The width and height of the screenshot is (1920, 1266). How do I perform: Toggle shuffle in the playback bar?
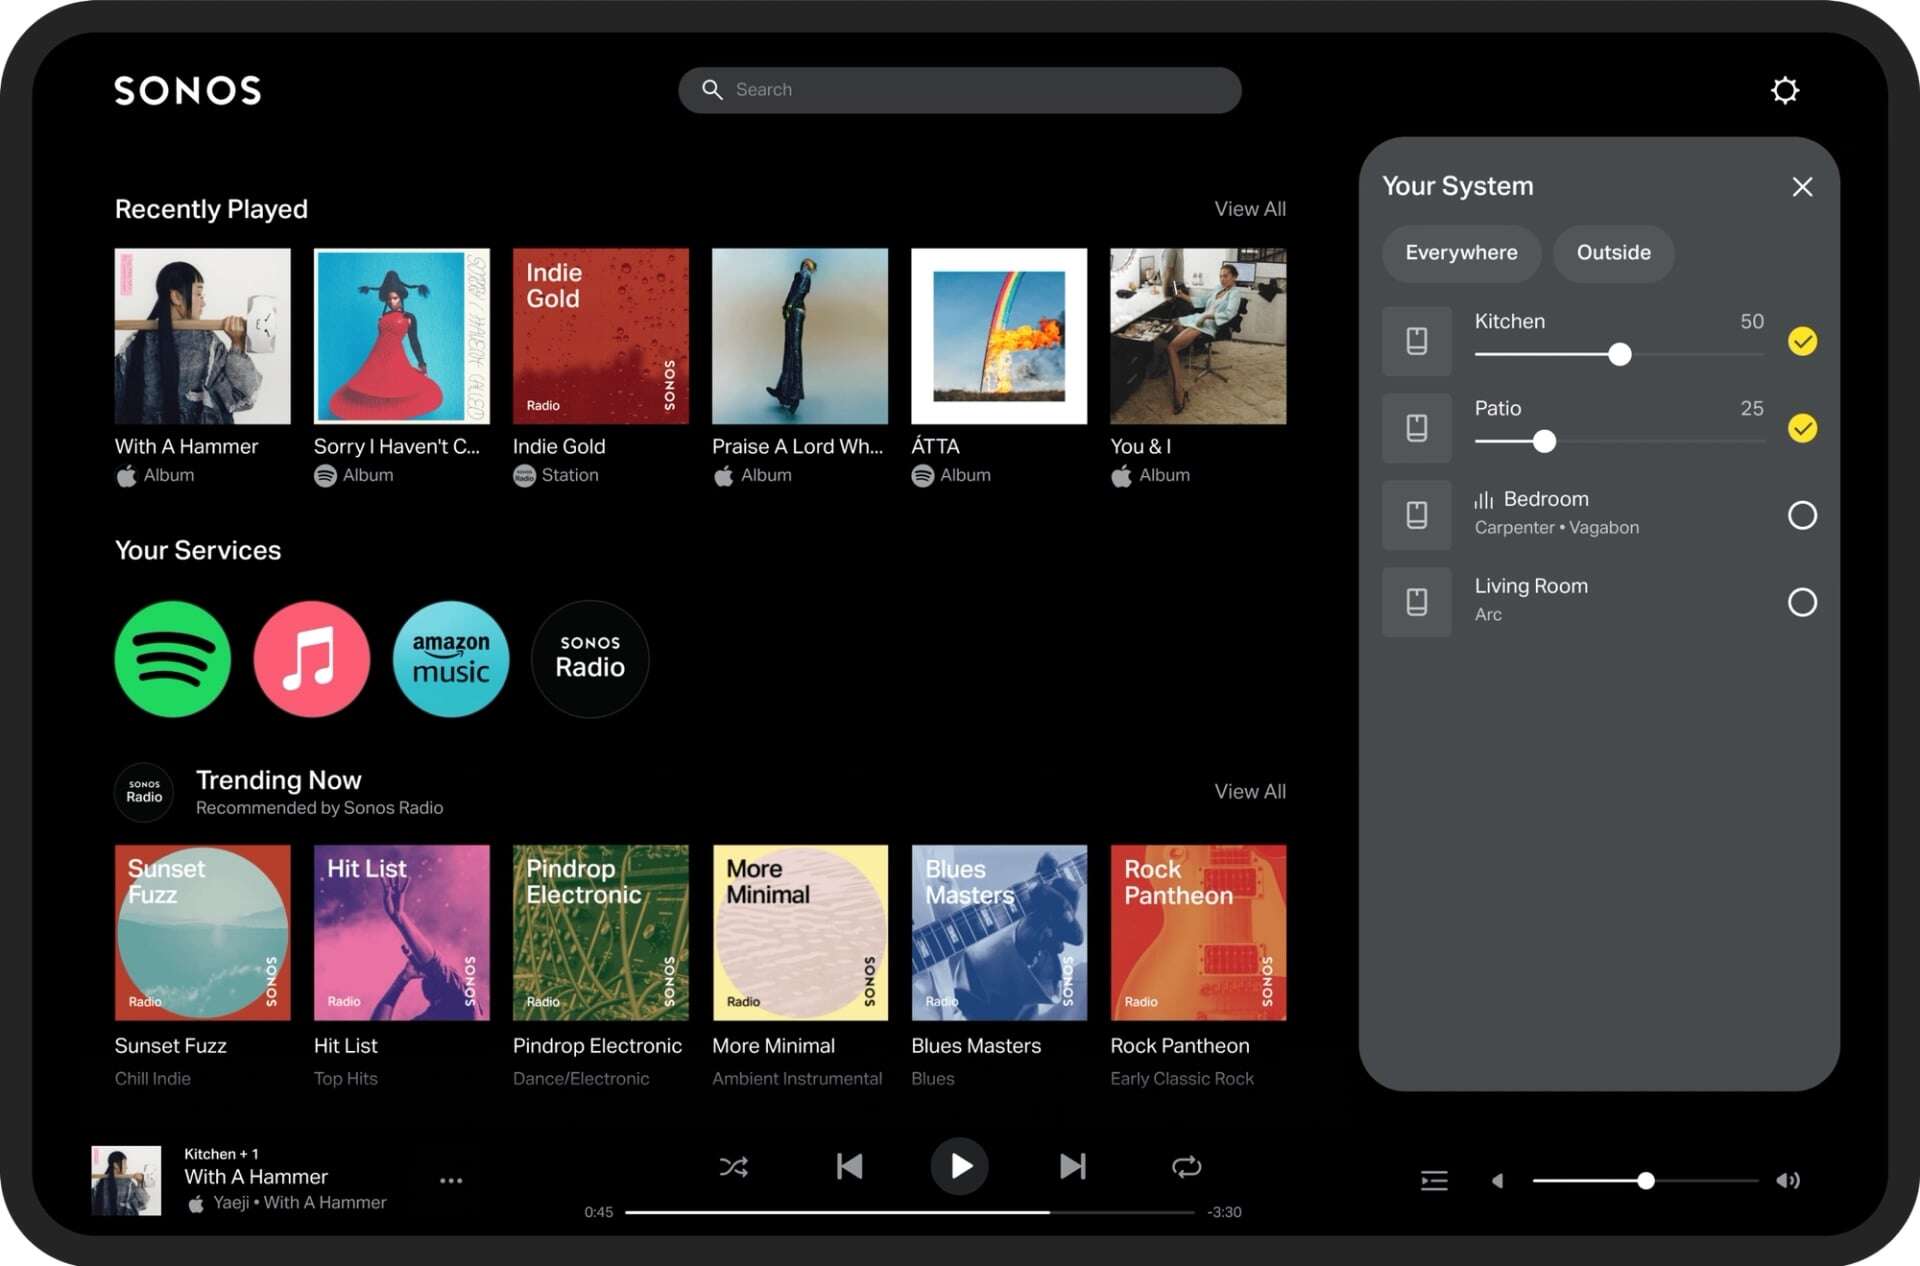click(x=735, y=1166)
